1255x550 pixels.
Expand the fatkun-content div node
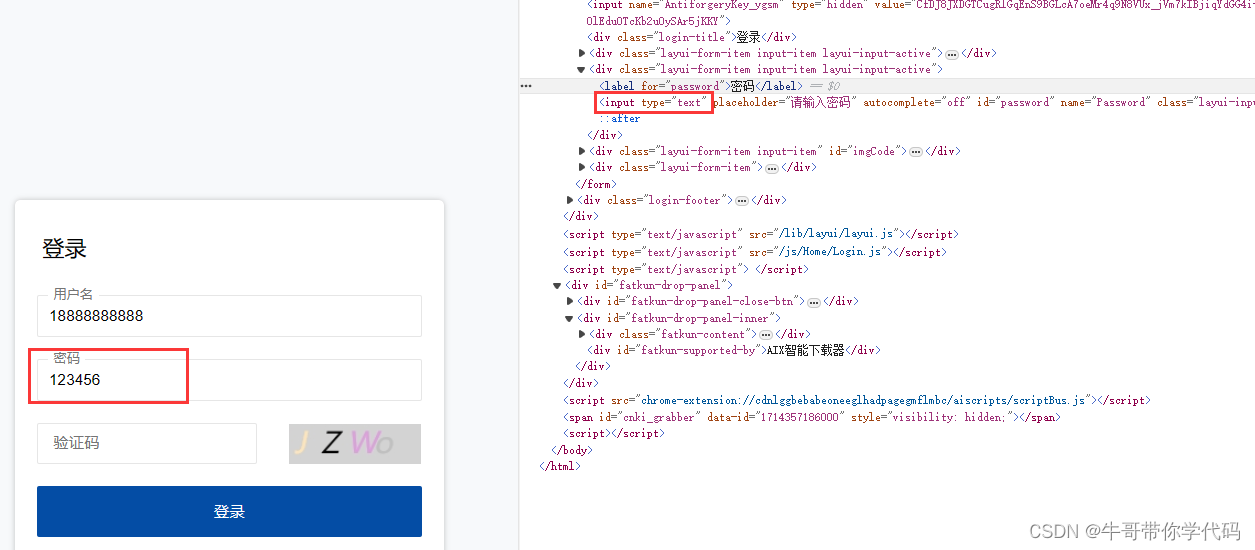click(583, 334)
